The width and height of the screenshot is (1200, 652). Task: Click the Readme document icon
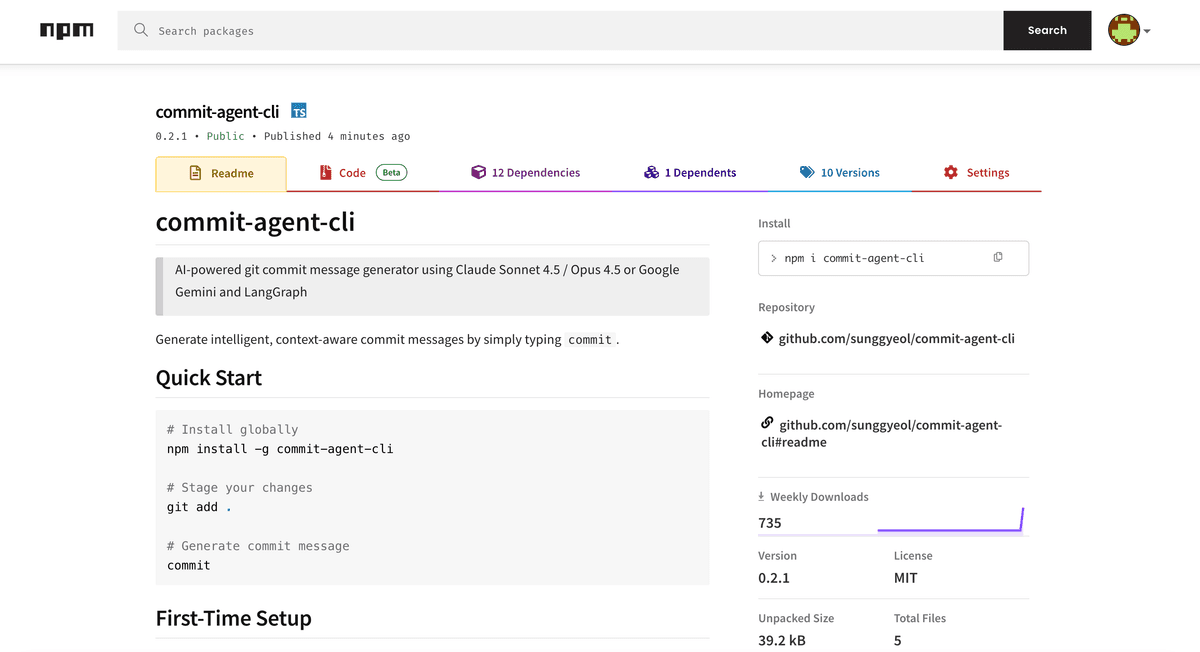click(x=196, y=172)
